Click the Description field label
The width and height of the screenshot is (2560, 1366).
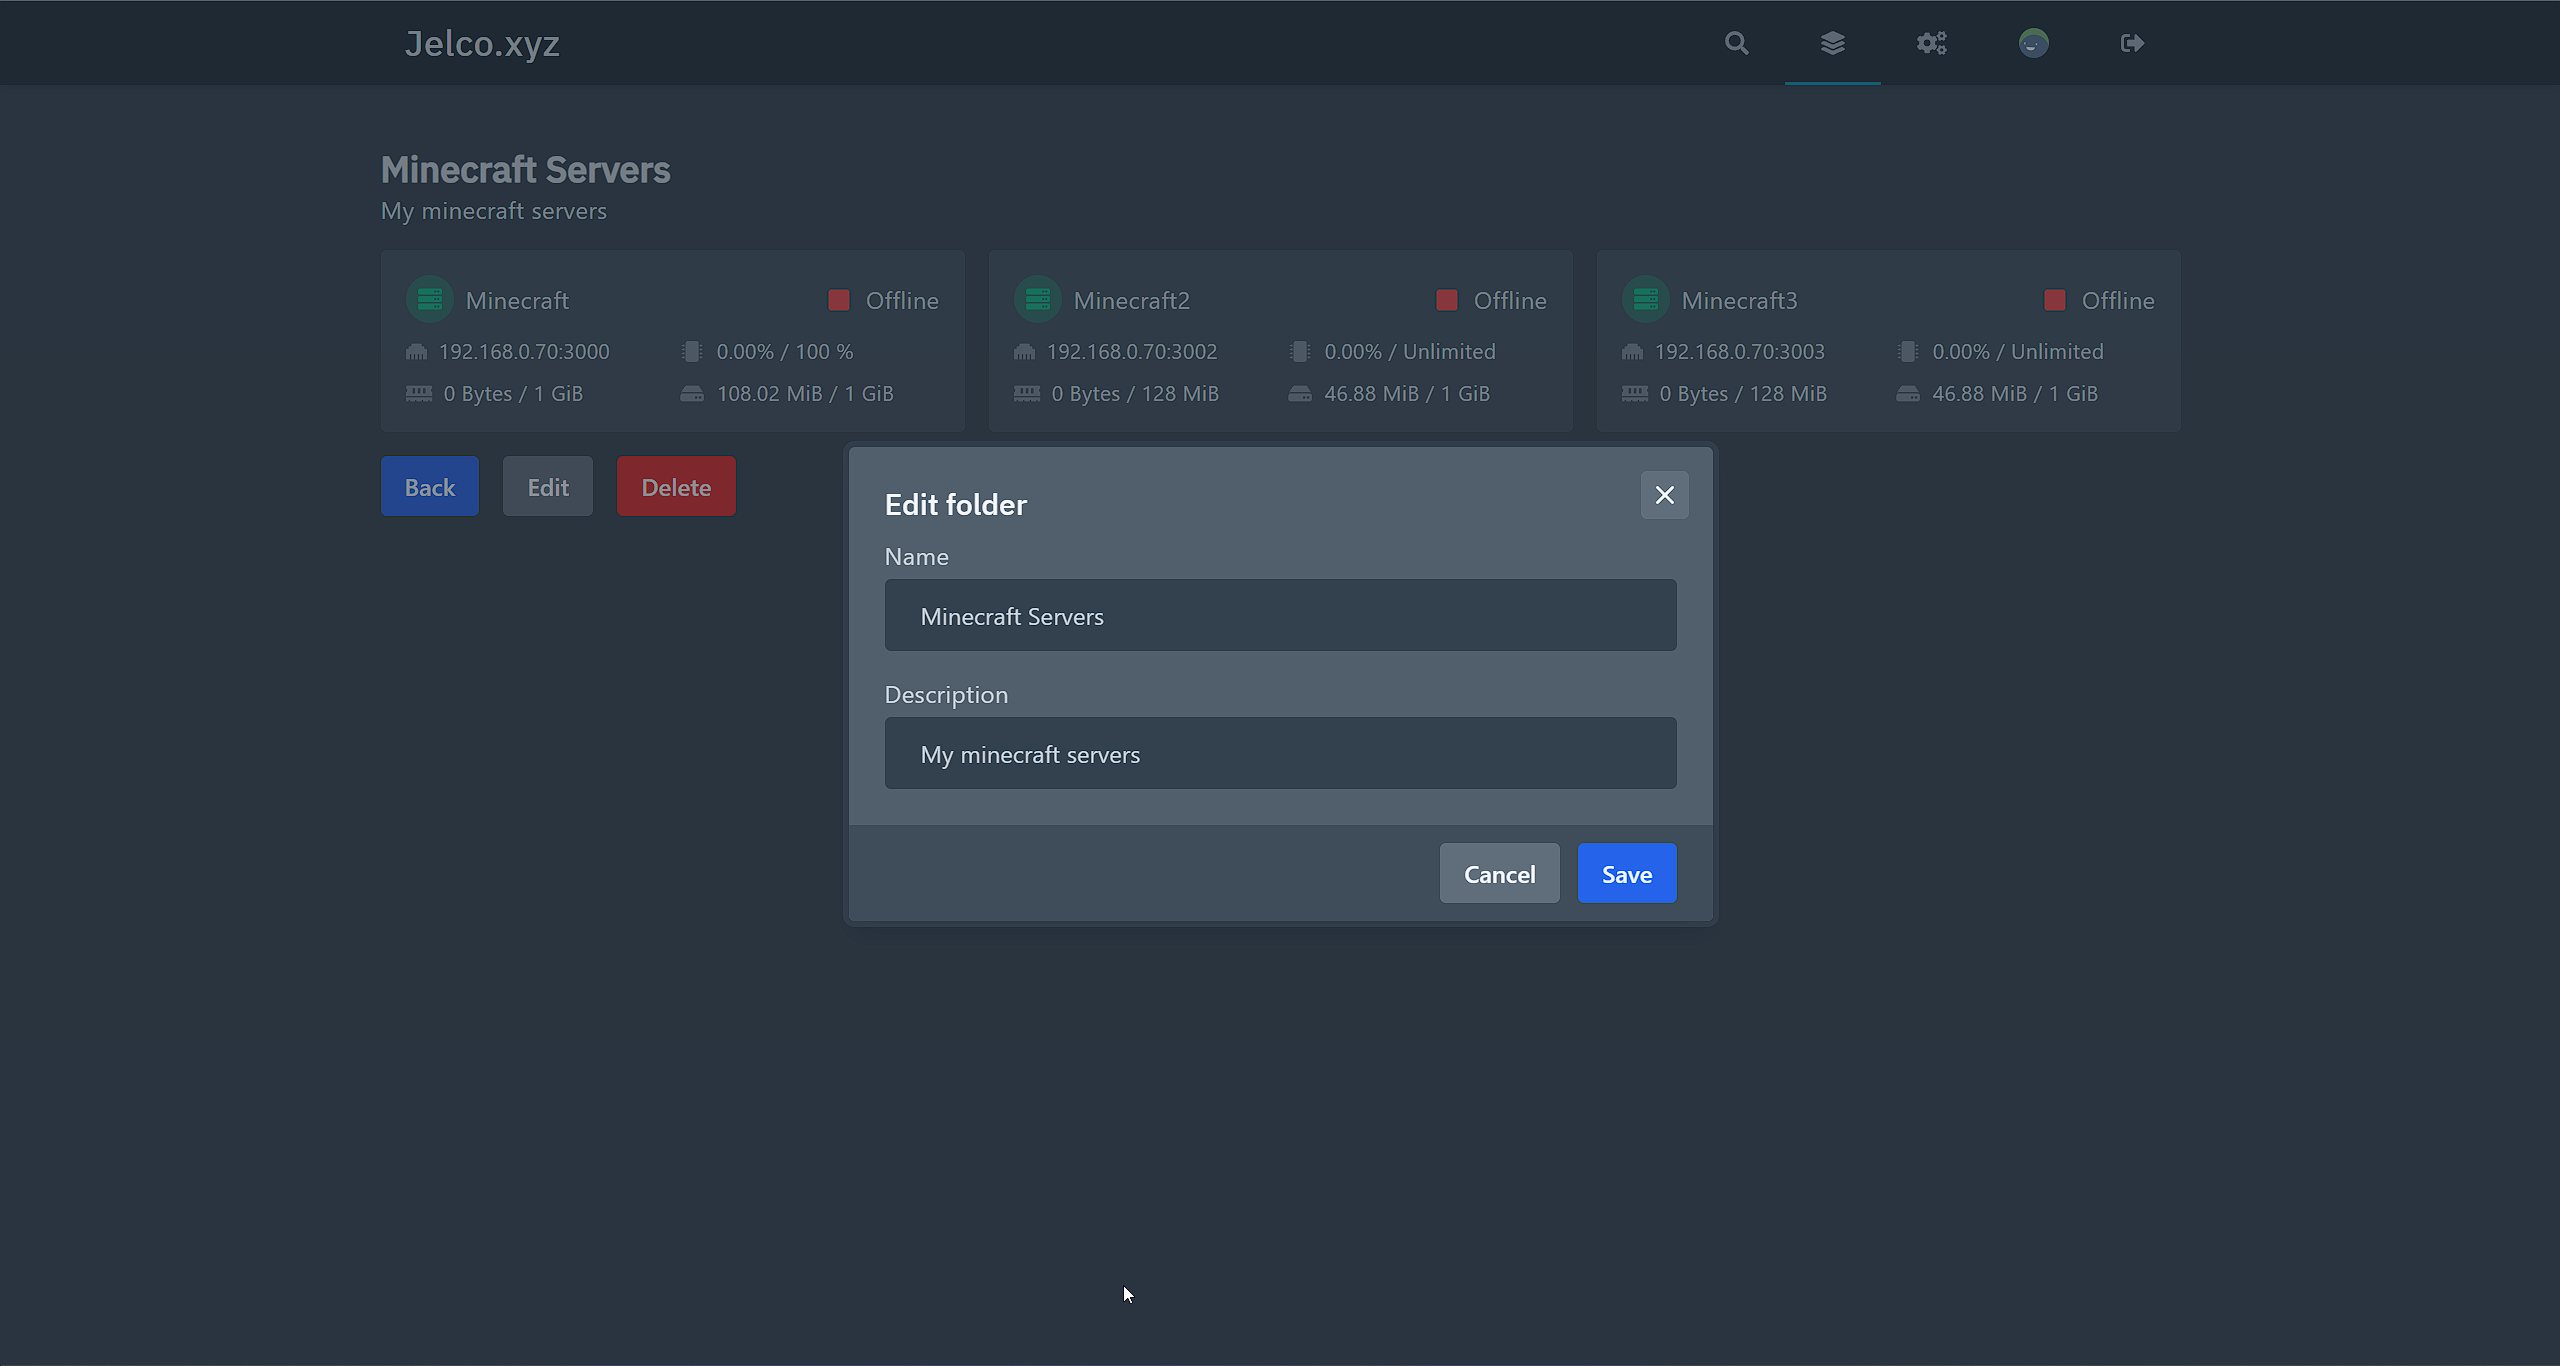[x=946, y=695]
